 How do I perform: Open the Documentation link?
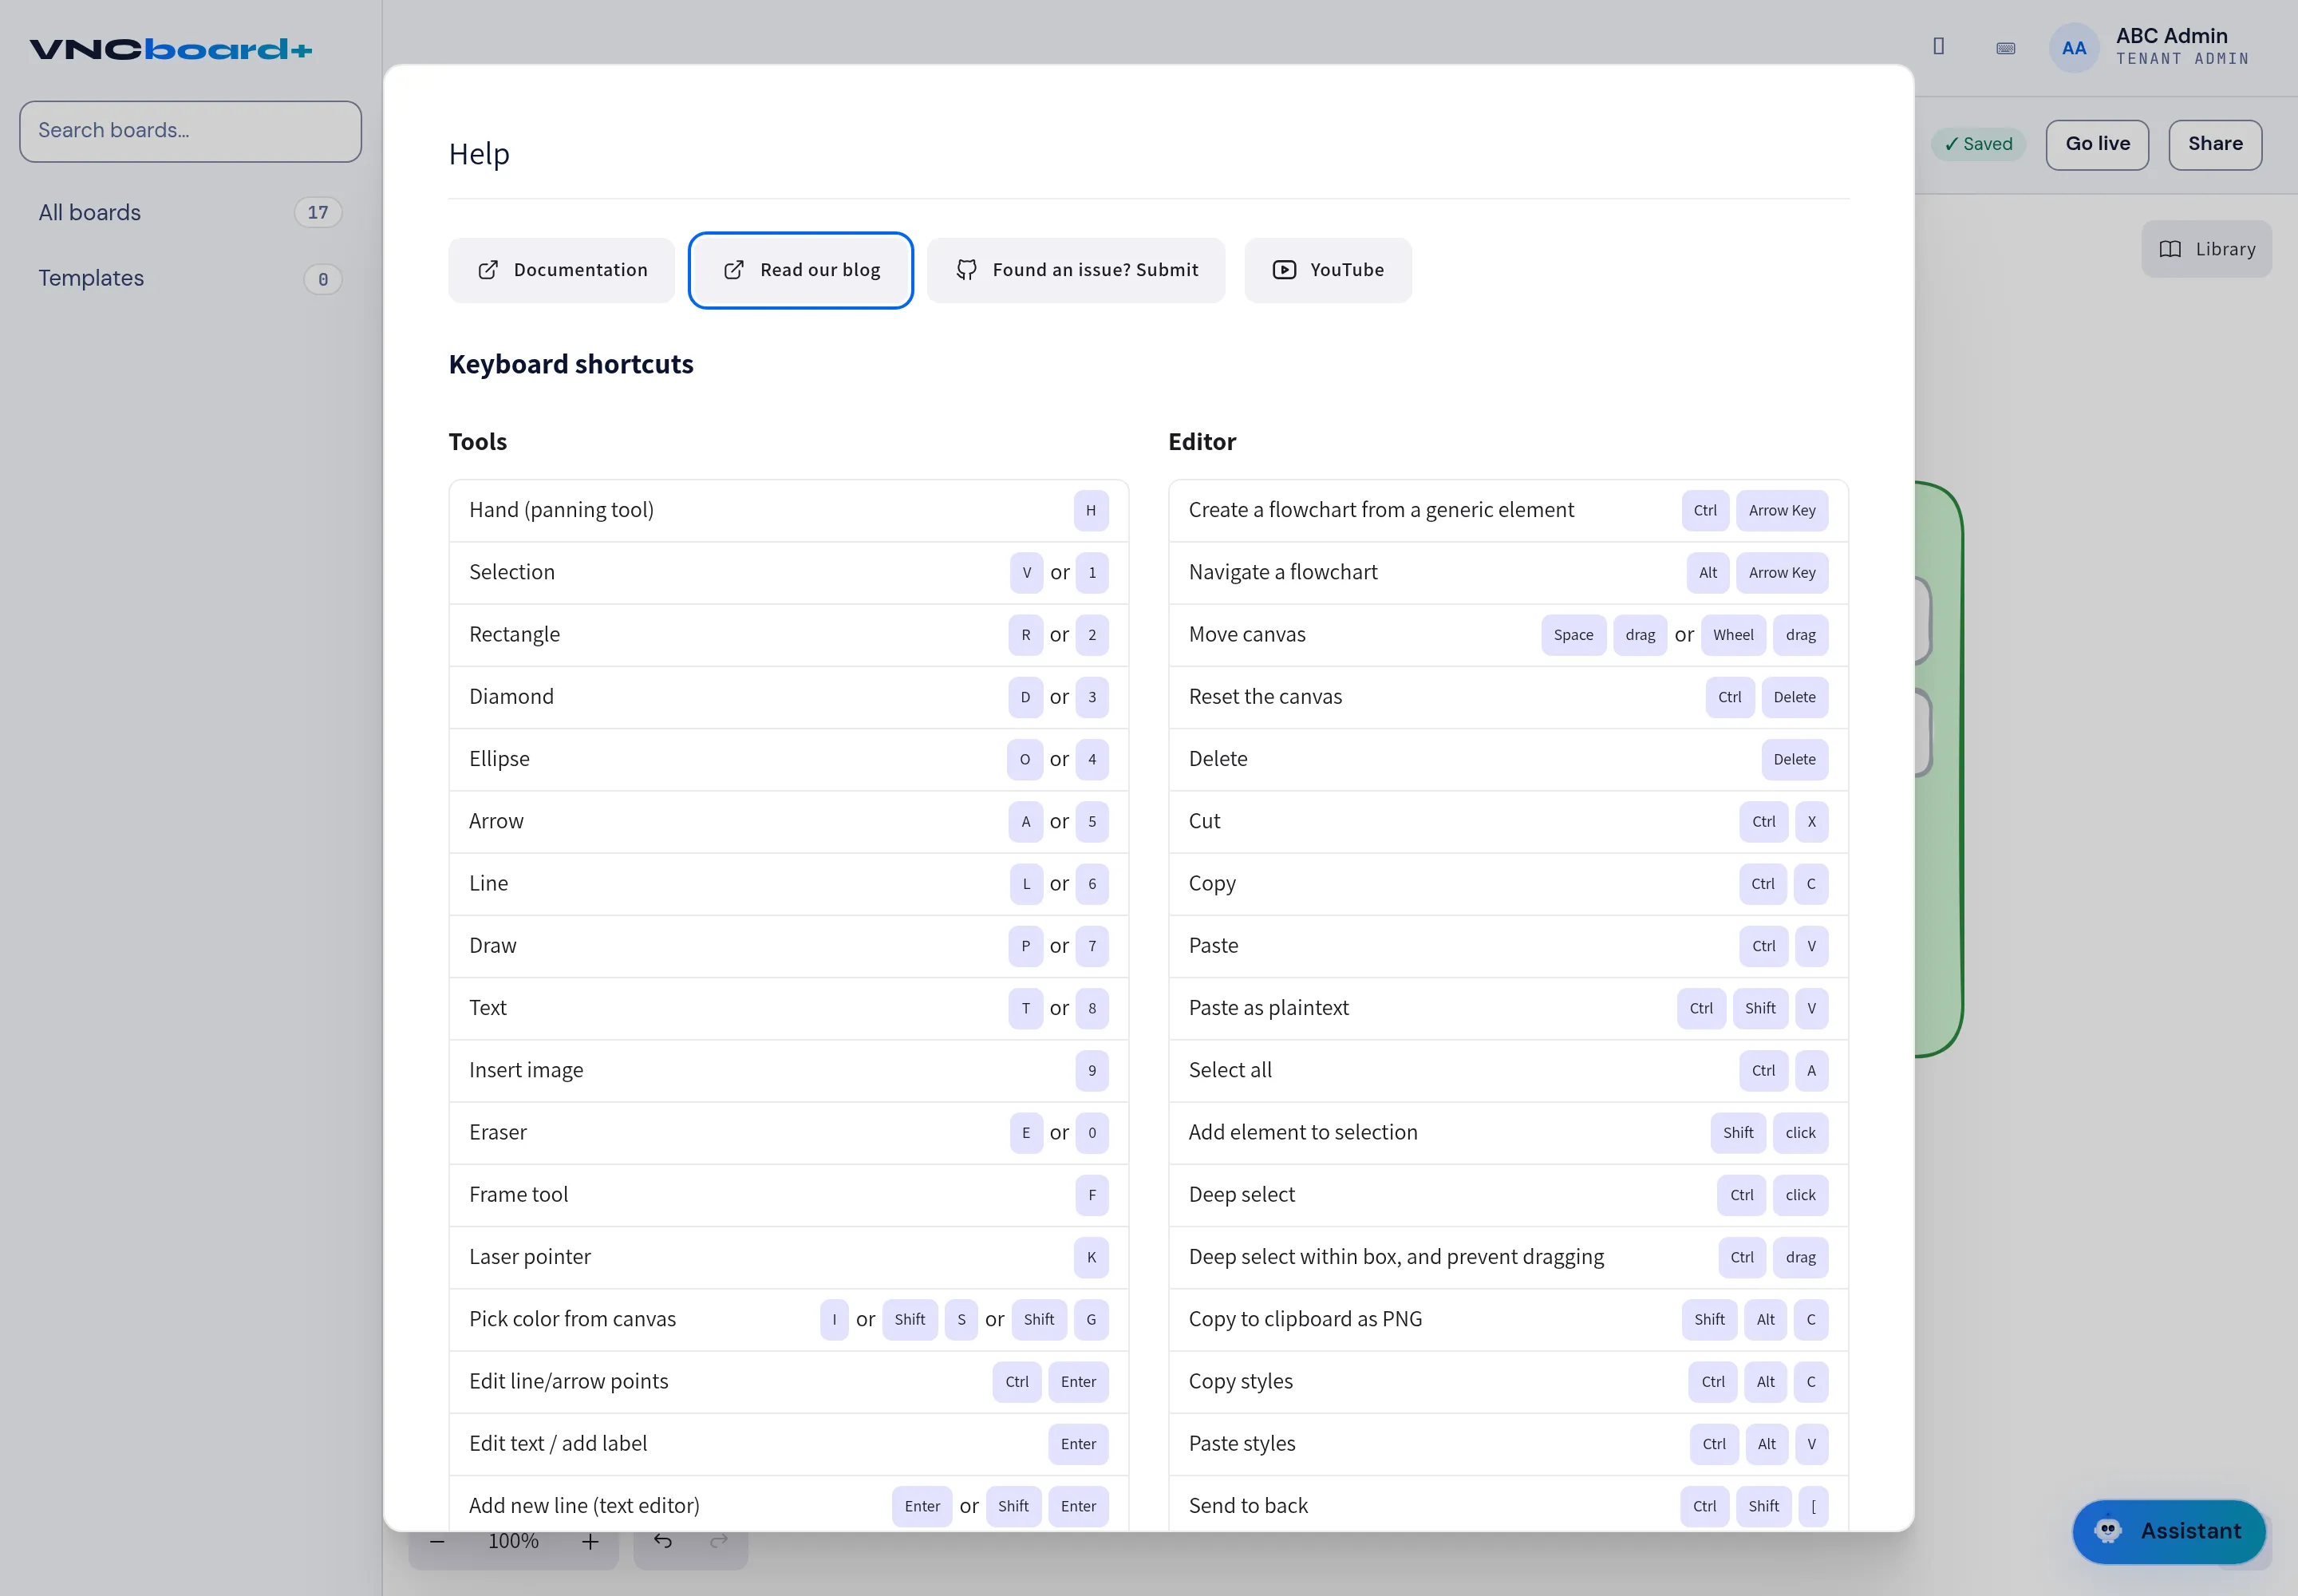pos(562,270)
